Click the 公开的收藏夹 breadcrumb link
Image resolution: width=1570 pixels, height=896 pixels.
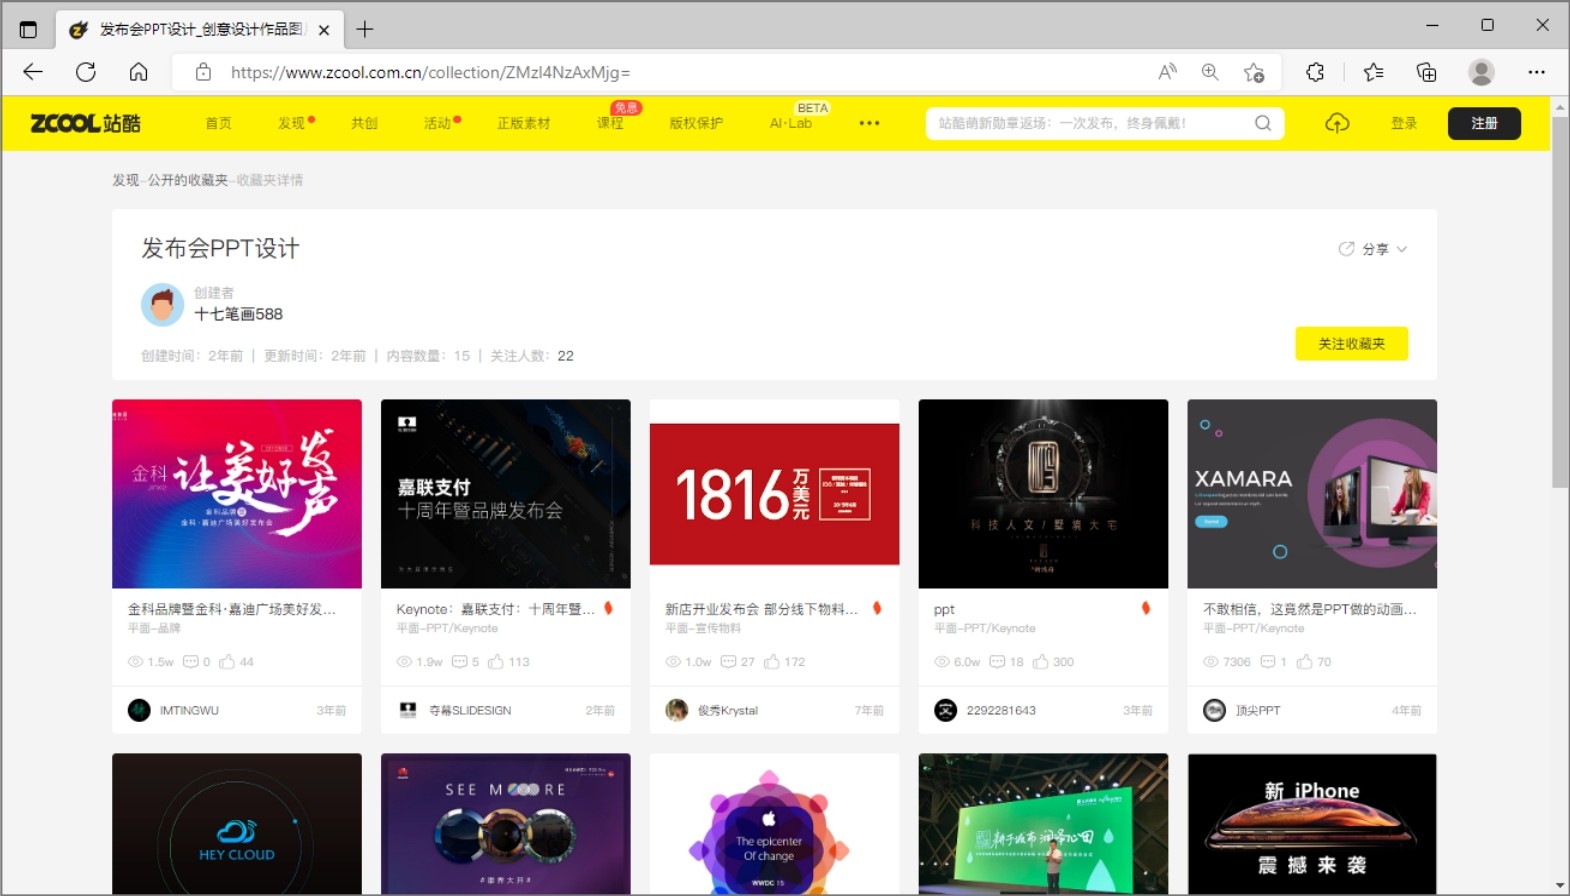188,180
